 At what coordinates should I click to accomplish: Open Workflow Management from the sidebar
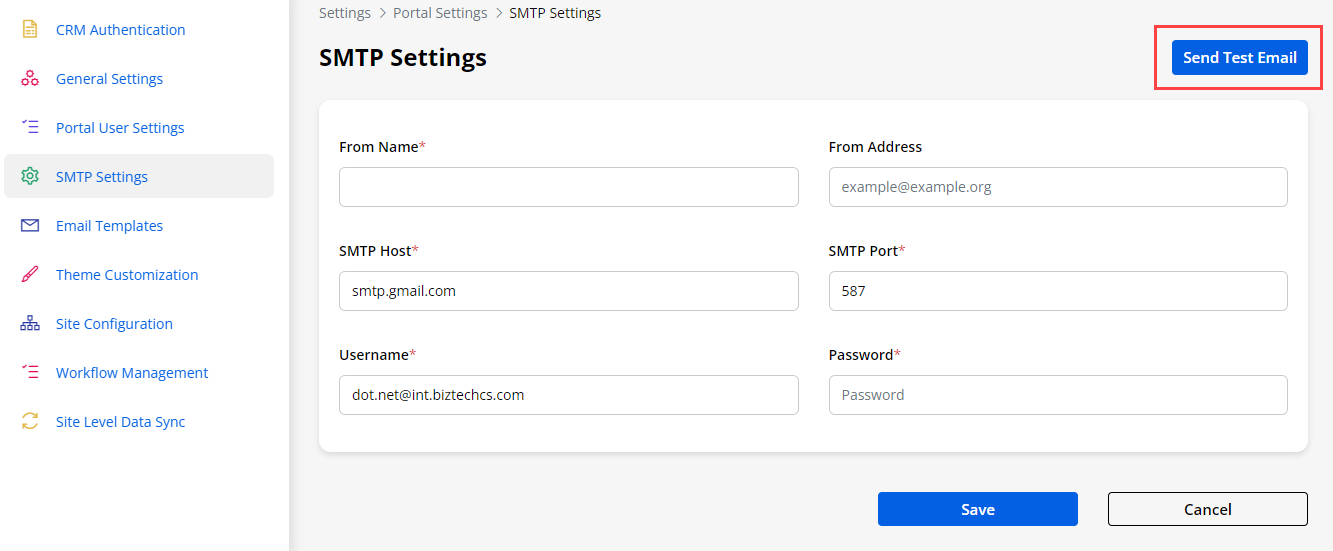pos(132,373)
